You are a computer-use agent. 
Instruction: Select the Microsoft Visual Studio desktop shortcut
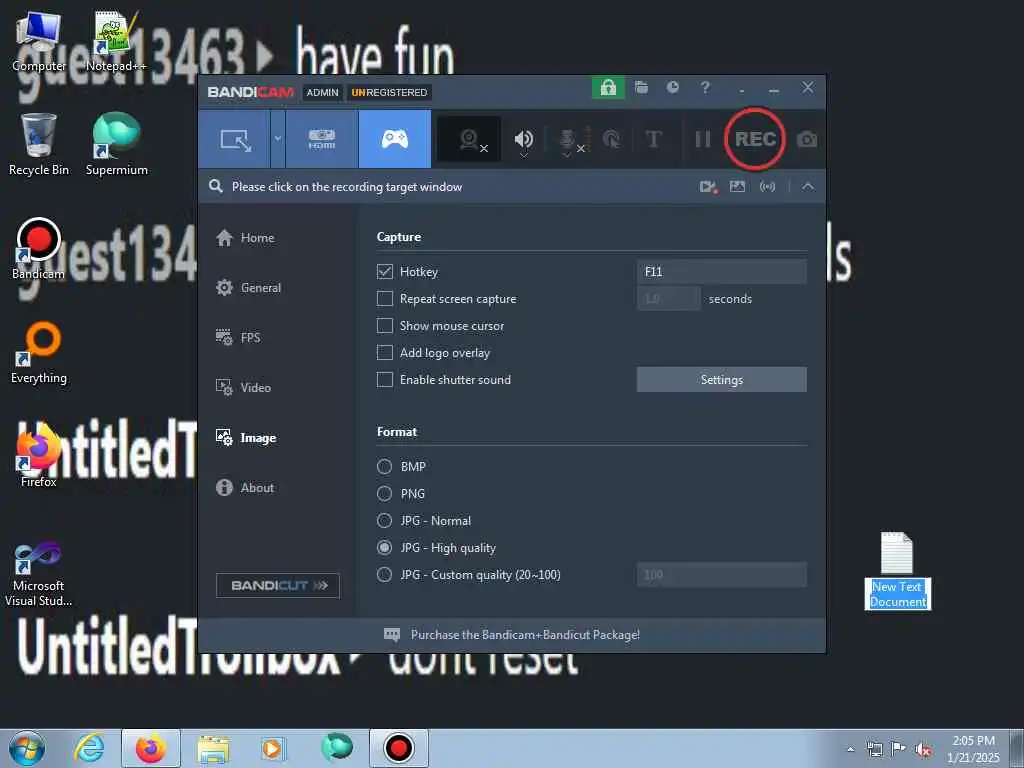[39, 574]
